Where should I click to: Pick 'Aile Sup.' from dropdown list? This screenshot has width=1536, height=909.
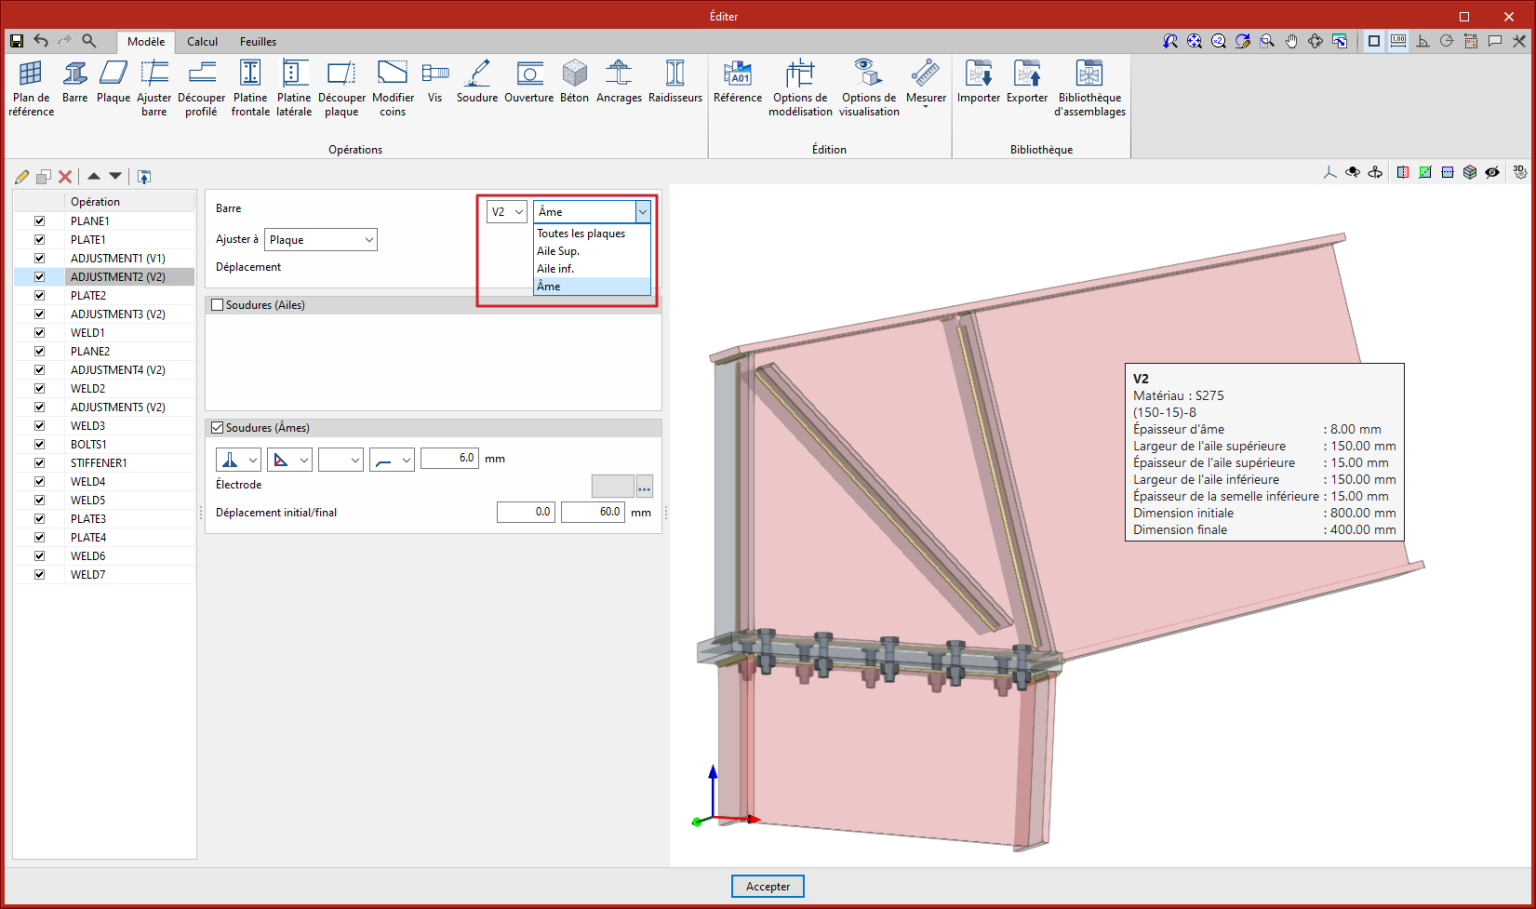pyautogui.click(x=558, y=251)
